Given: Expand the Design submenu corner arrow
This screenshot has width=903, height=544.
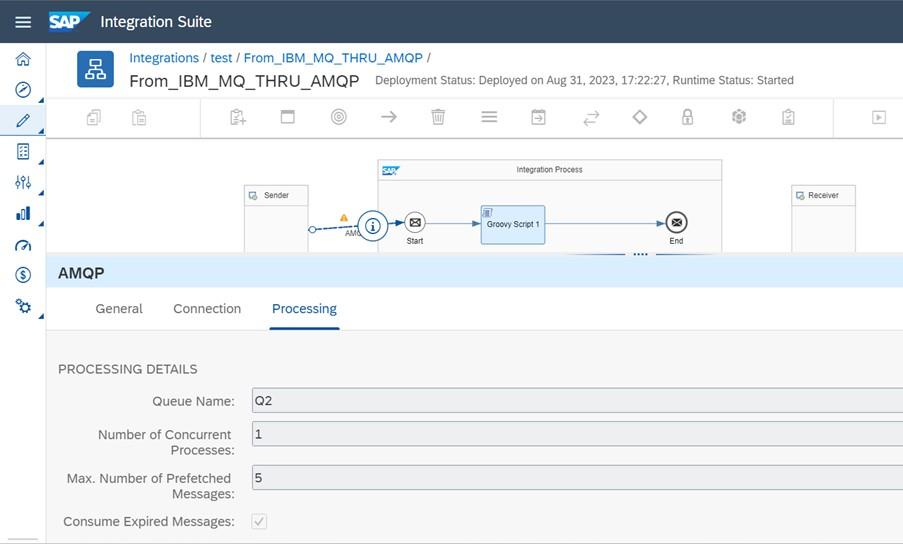Looking at the screenshot, I should [41, 131].
